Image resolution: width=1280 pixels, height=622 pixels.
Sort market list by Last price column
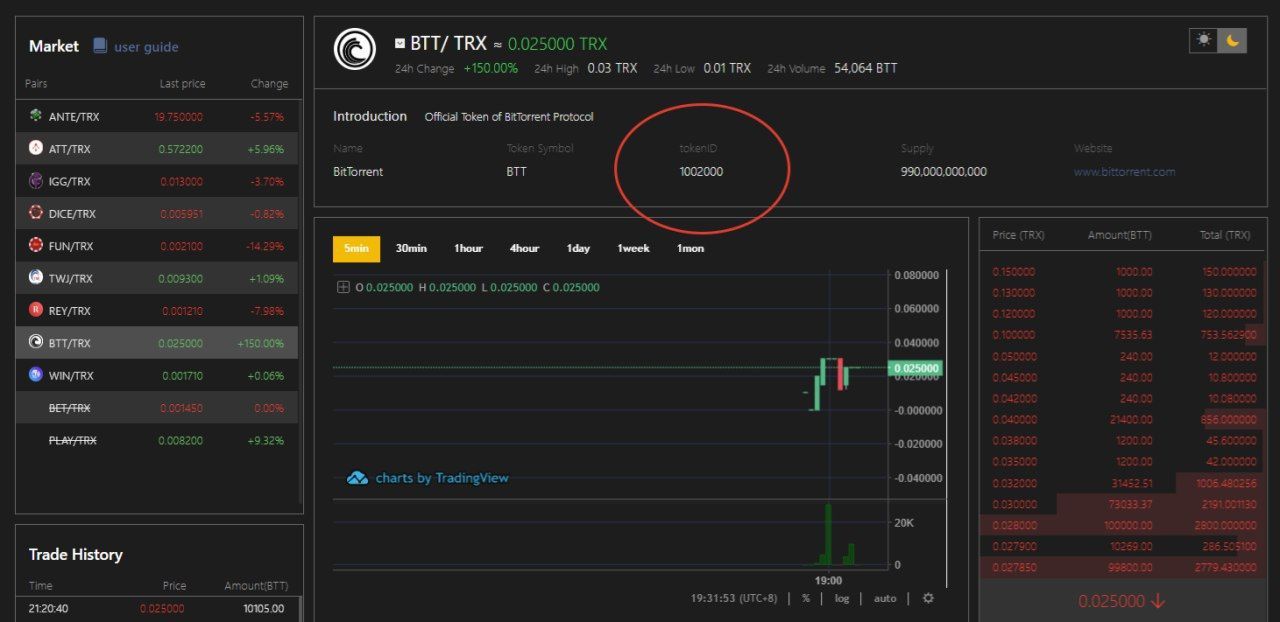(182, 83)
